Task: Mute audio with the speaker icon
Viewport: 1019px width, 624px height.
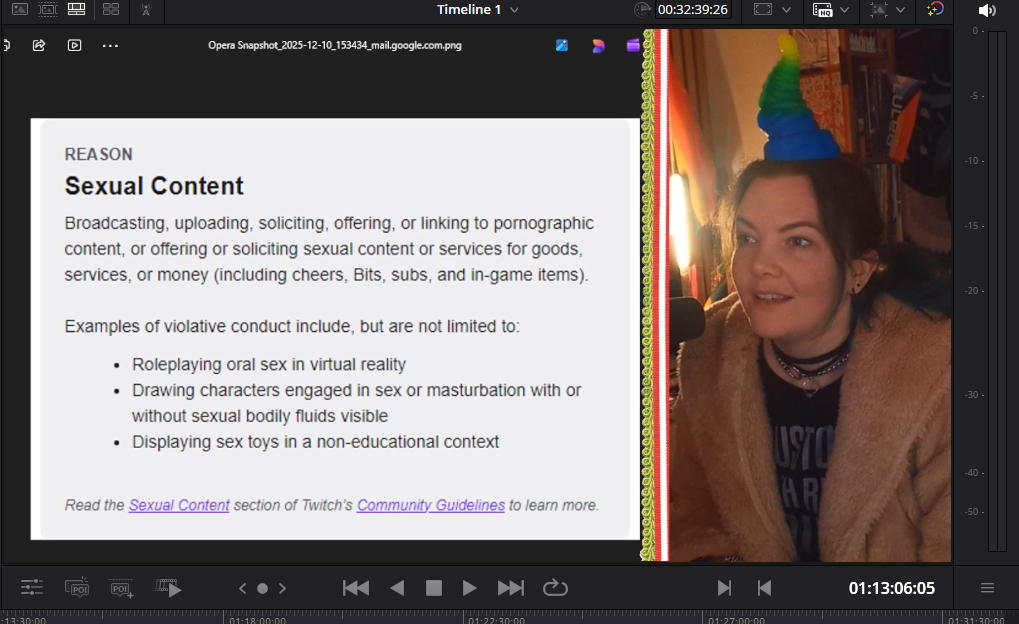Action: pos(987,10)
